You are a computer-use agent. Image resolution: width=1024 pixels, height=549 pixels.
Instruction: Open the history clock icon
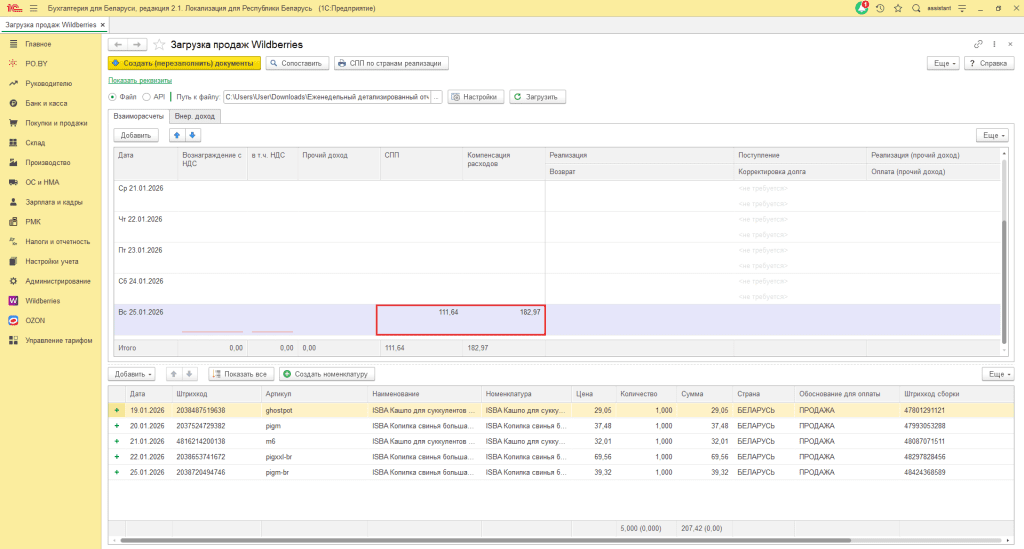pyautogui.click(x=880, y=8)
